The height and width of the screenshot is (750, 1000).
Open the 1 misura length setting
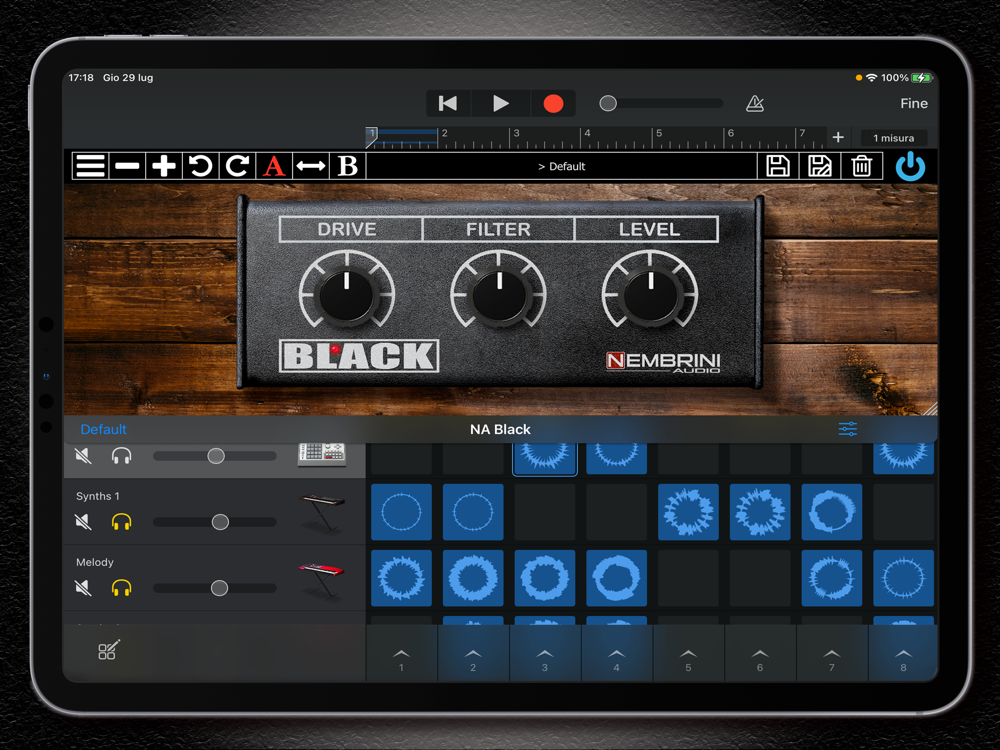click(893, 138)
